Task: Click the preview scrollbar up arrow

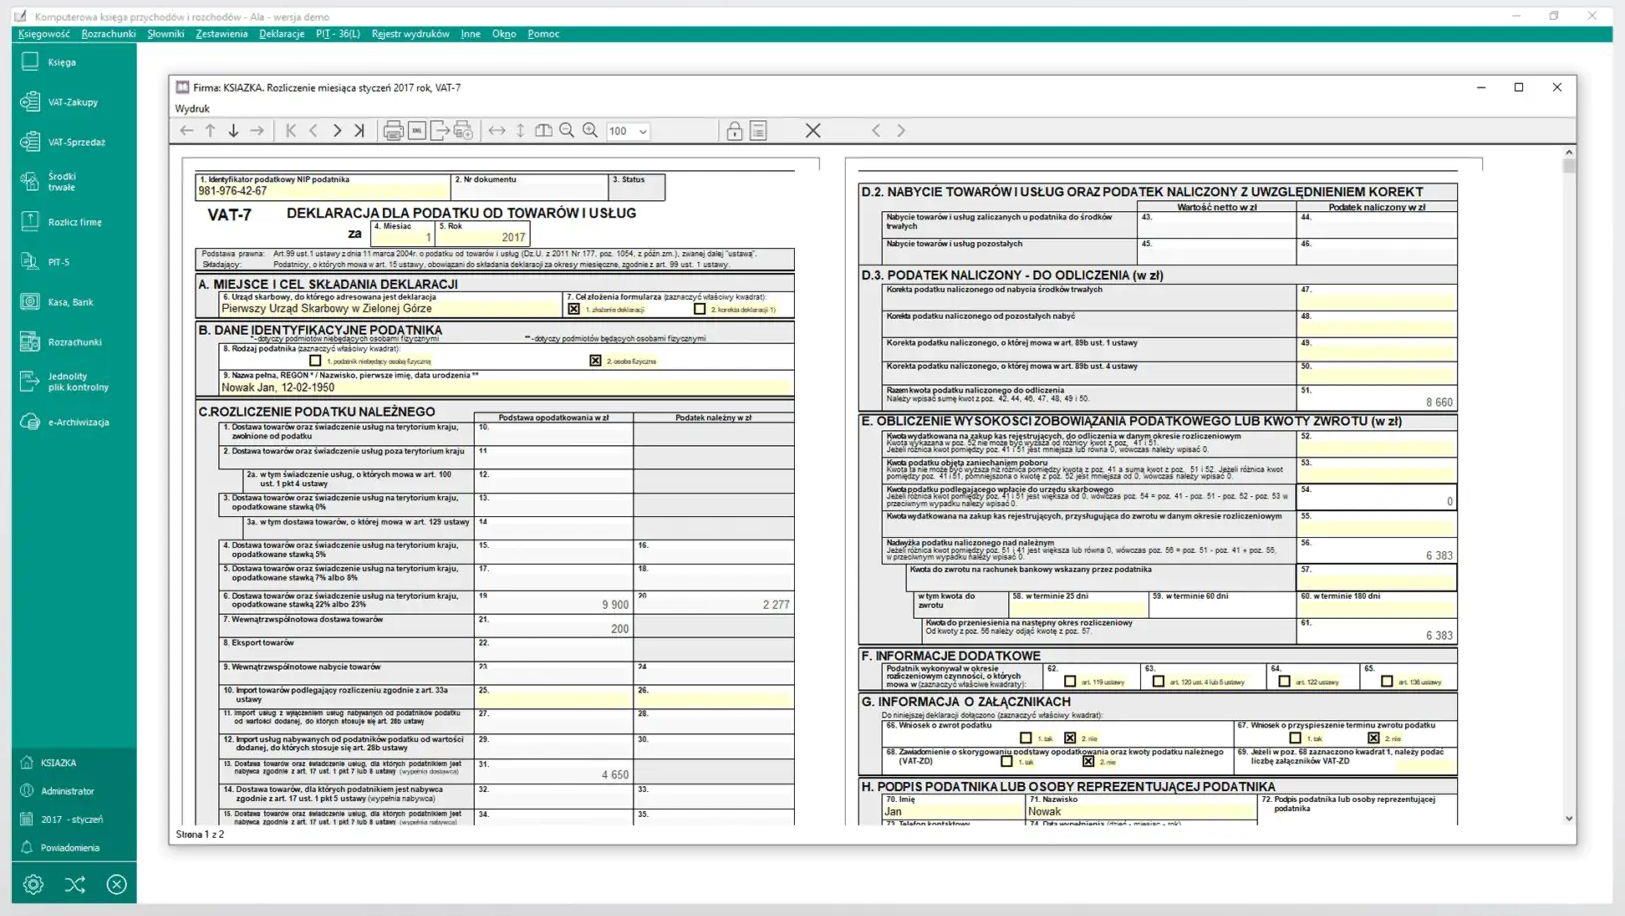Action: 1569,152
